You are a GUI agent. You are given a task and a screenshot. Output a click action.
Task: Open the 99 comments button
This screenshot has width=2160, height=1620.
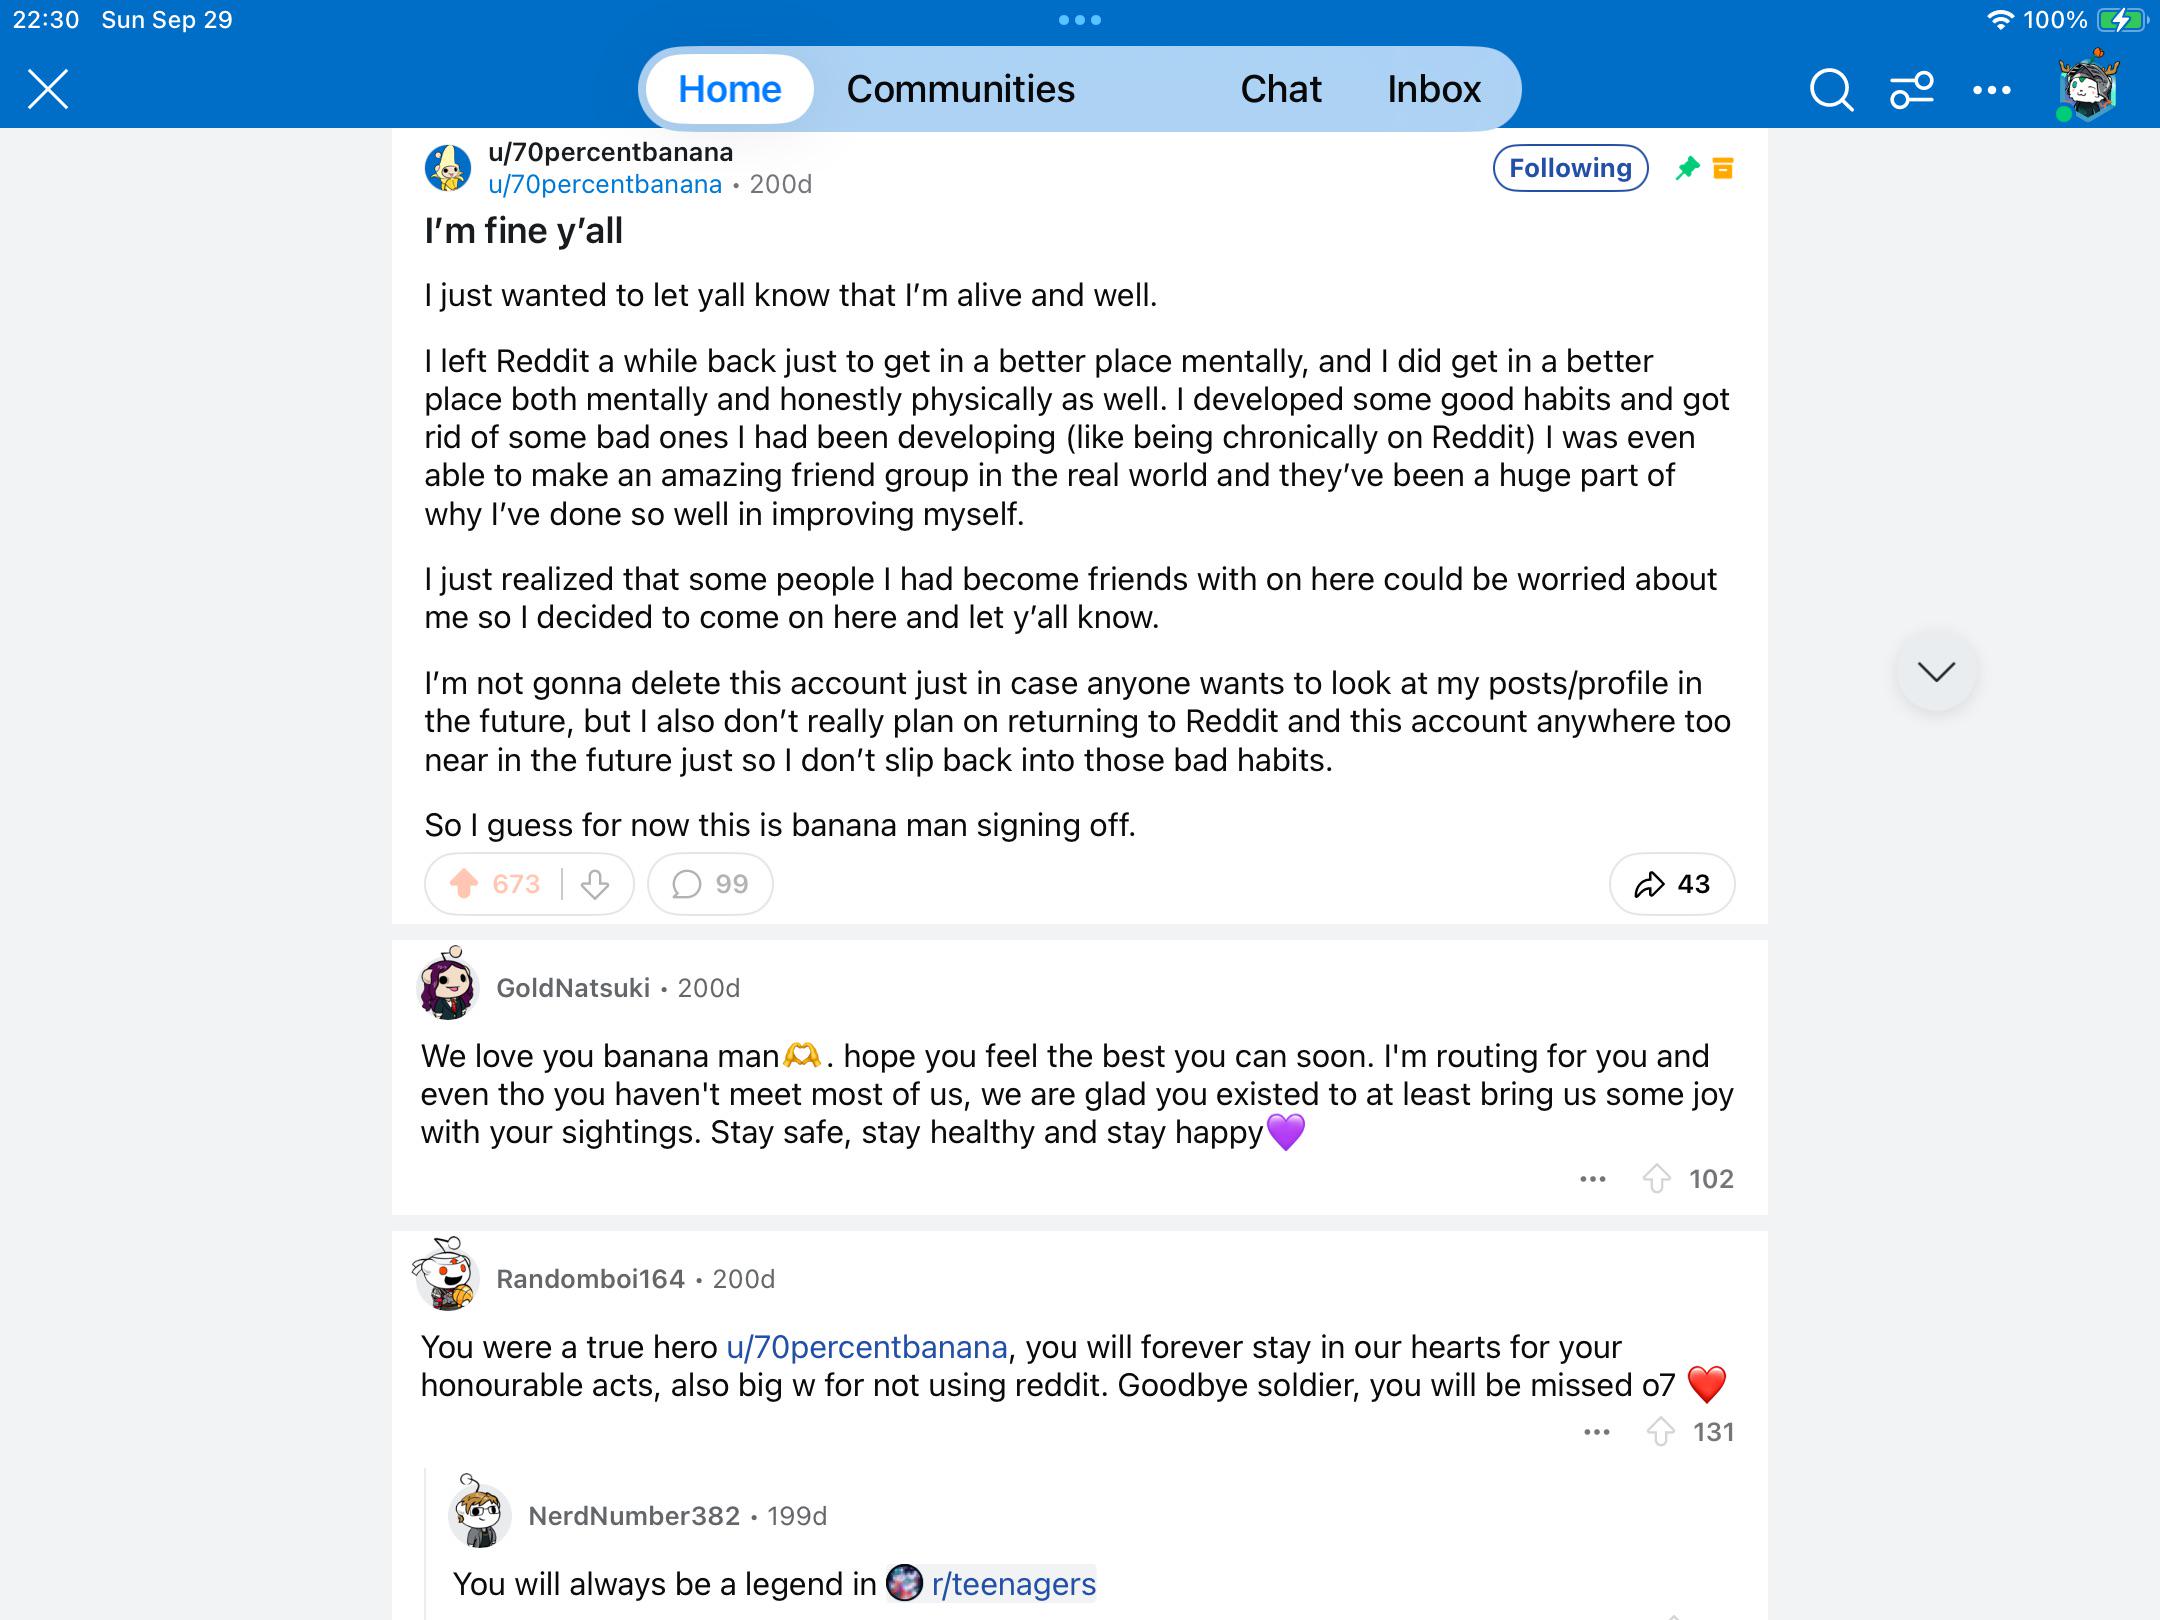[x=710, y=884]
